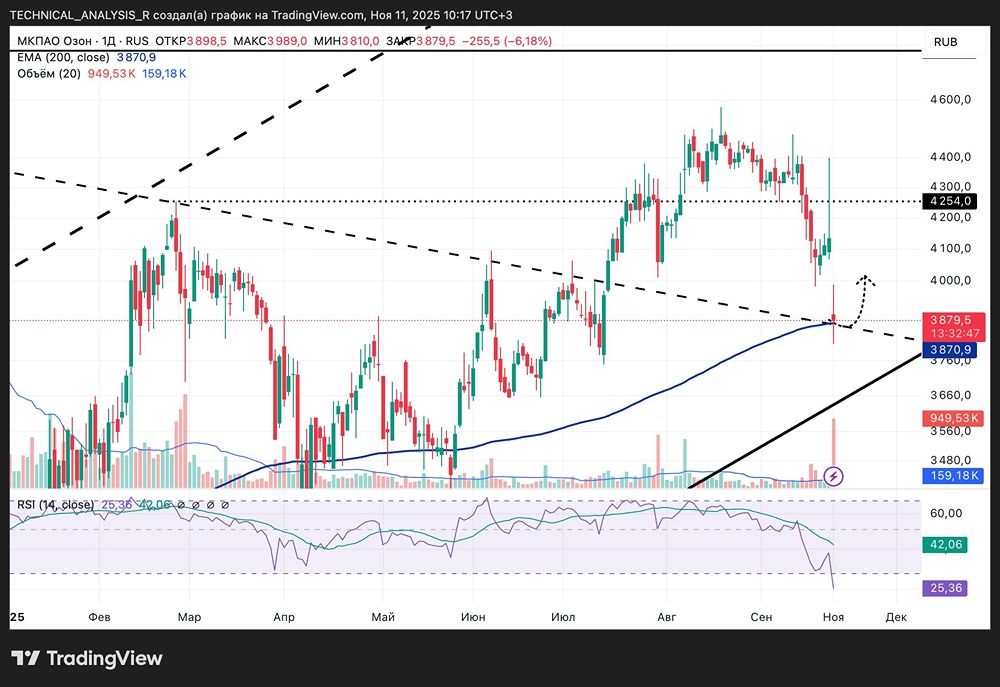Open the RUB currency dropdown
Screen dimensions: 1000x687
pyautogui.click(x=946, y=42)
